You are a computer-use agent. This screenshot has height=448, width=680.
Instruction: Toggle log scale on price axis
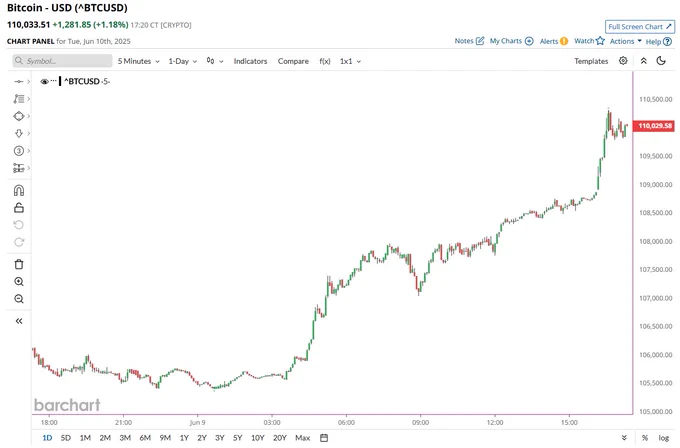tap(664, 438)
